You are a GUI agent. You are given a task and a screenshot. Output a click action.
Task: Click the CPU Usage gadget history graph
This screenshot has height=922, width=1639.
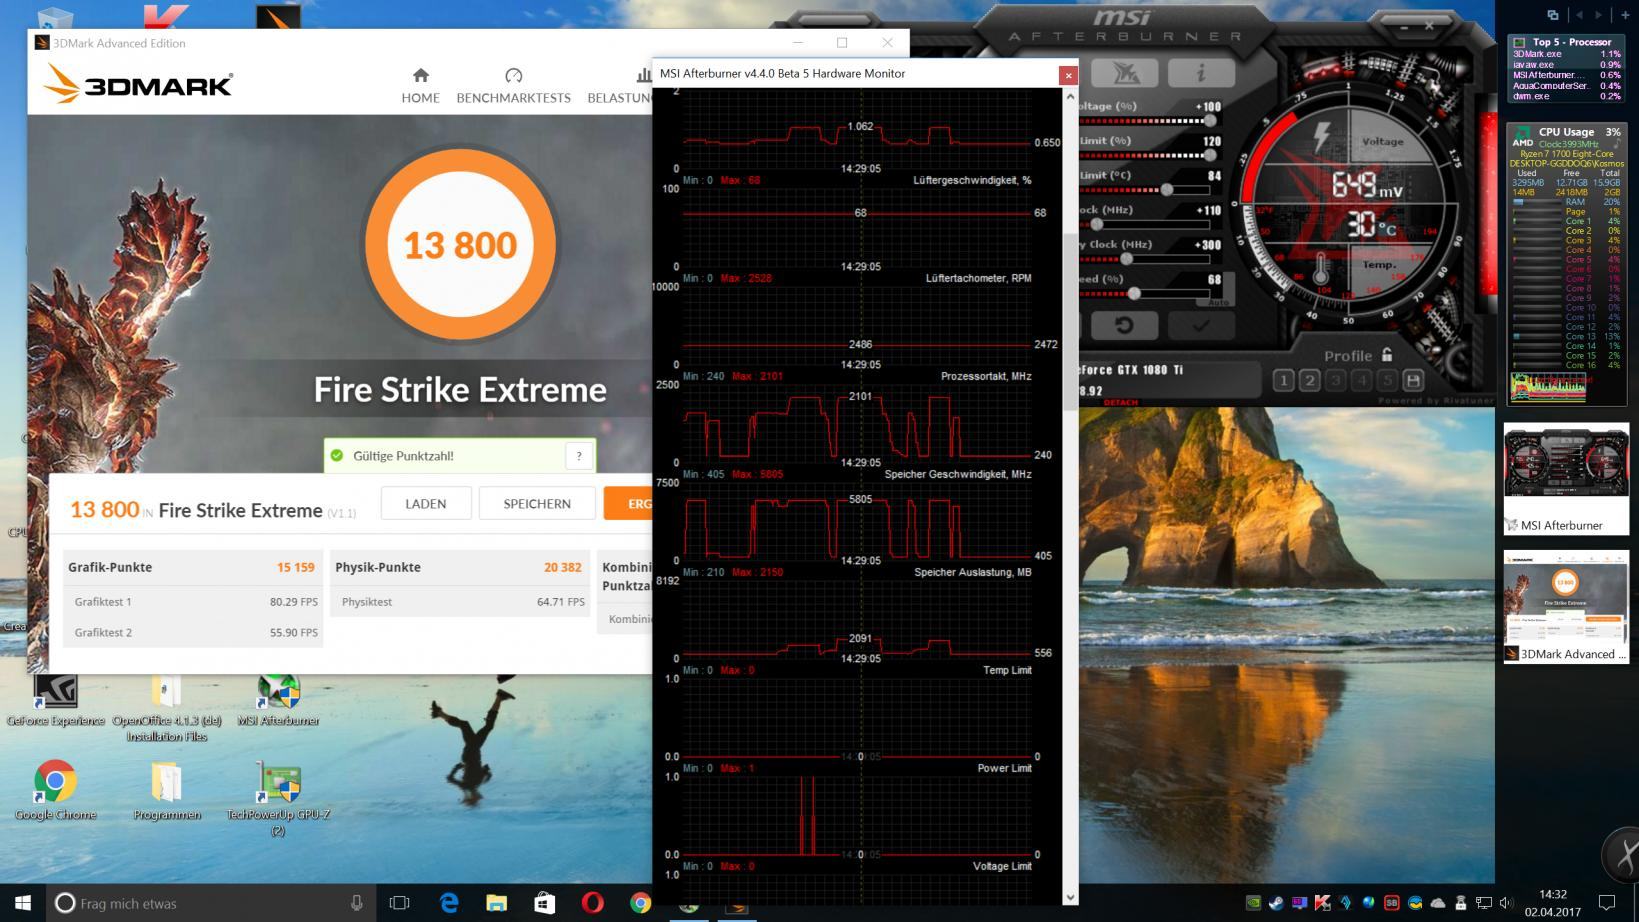1548,386
